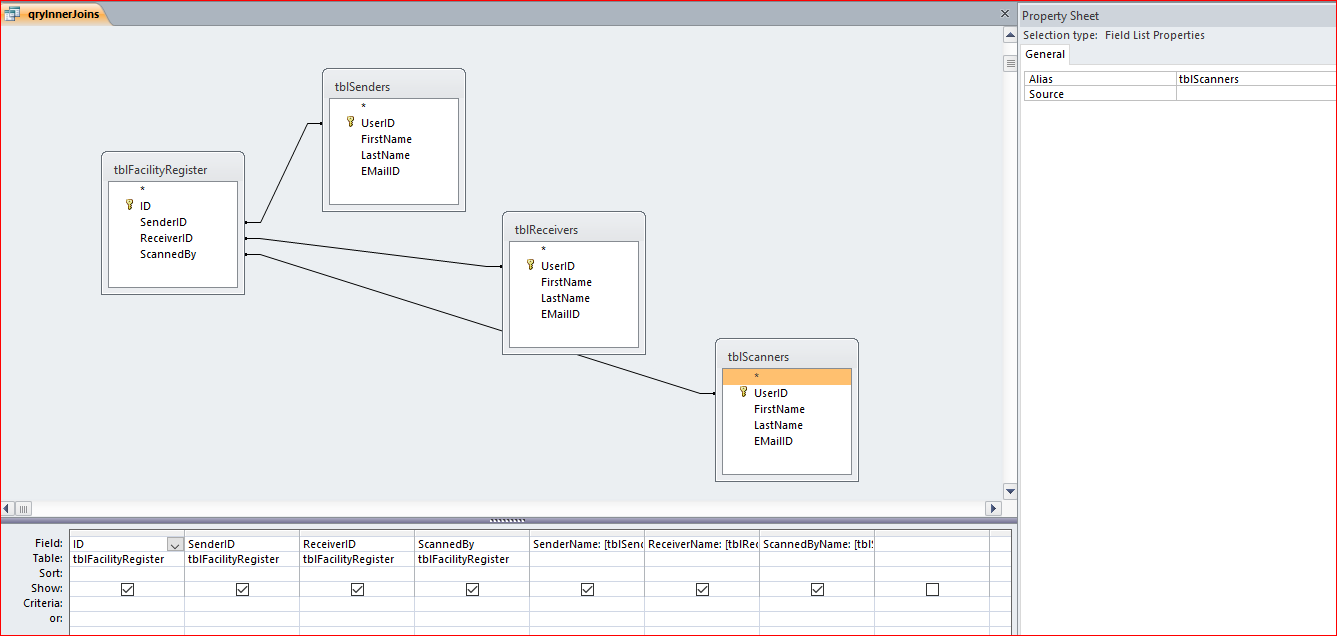Select FirstName in tblSenders

(386, 139)
